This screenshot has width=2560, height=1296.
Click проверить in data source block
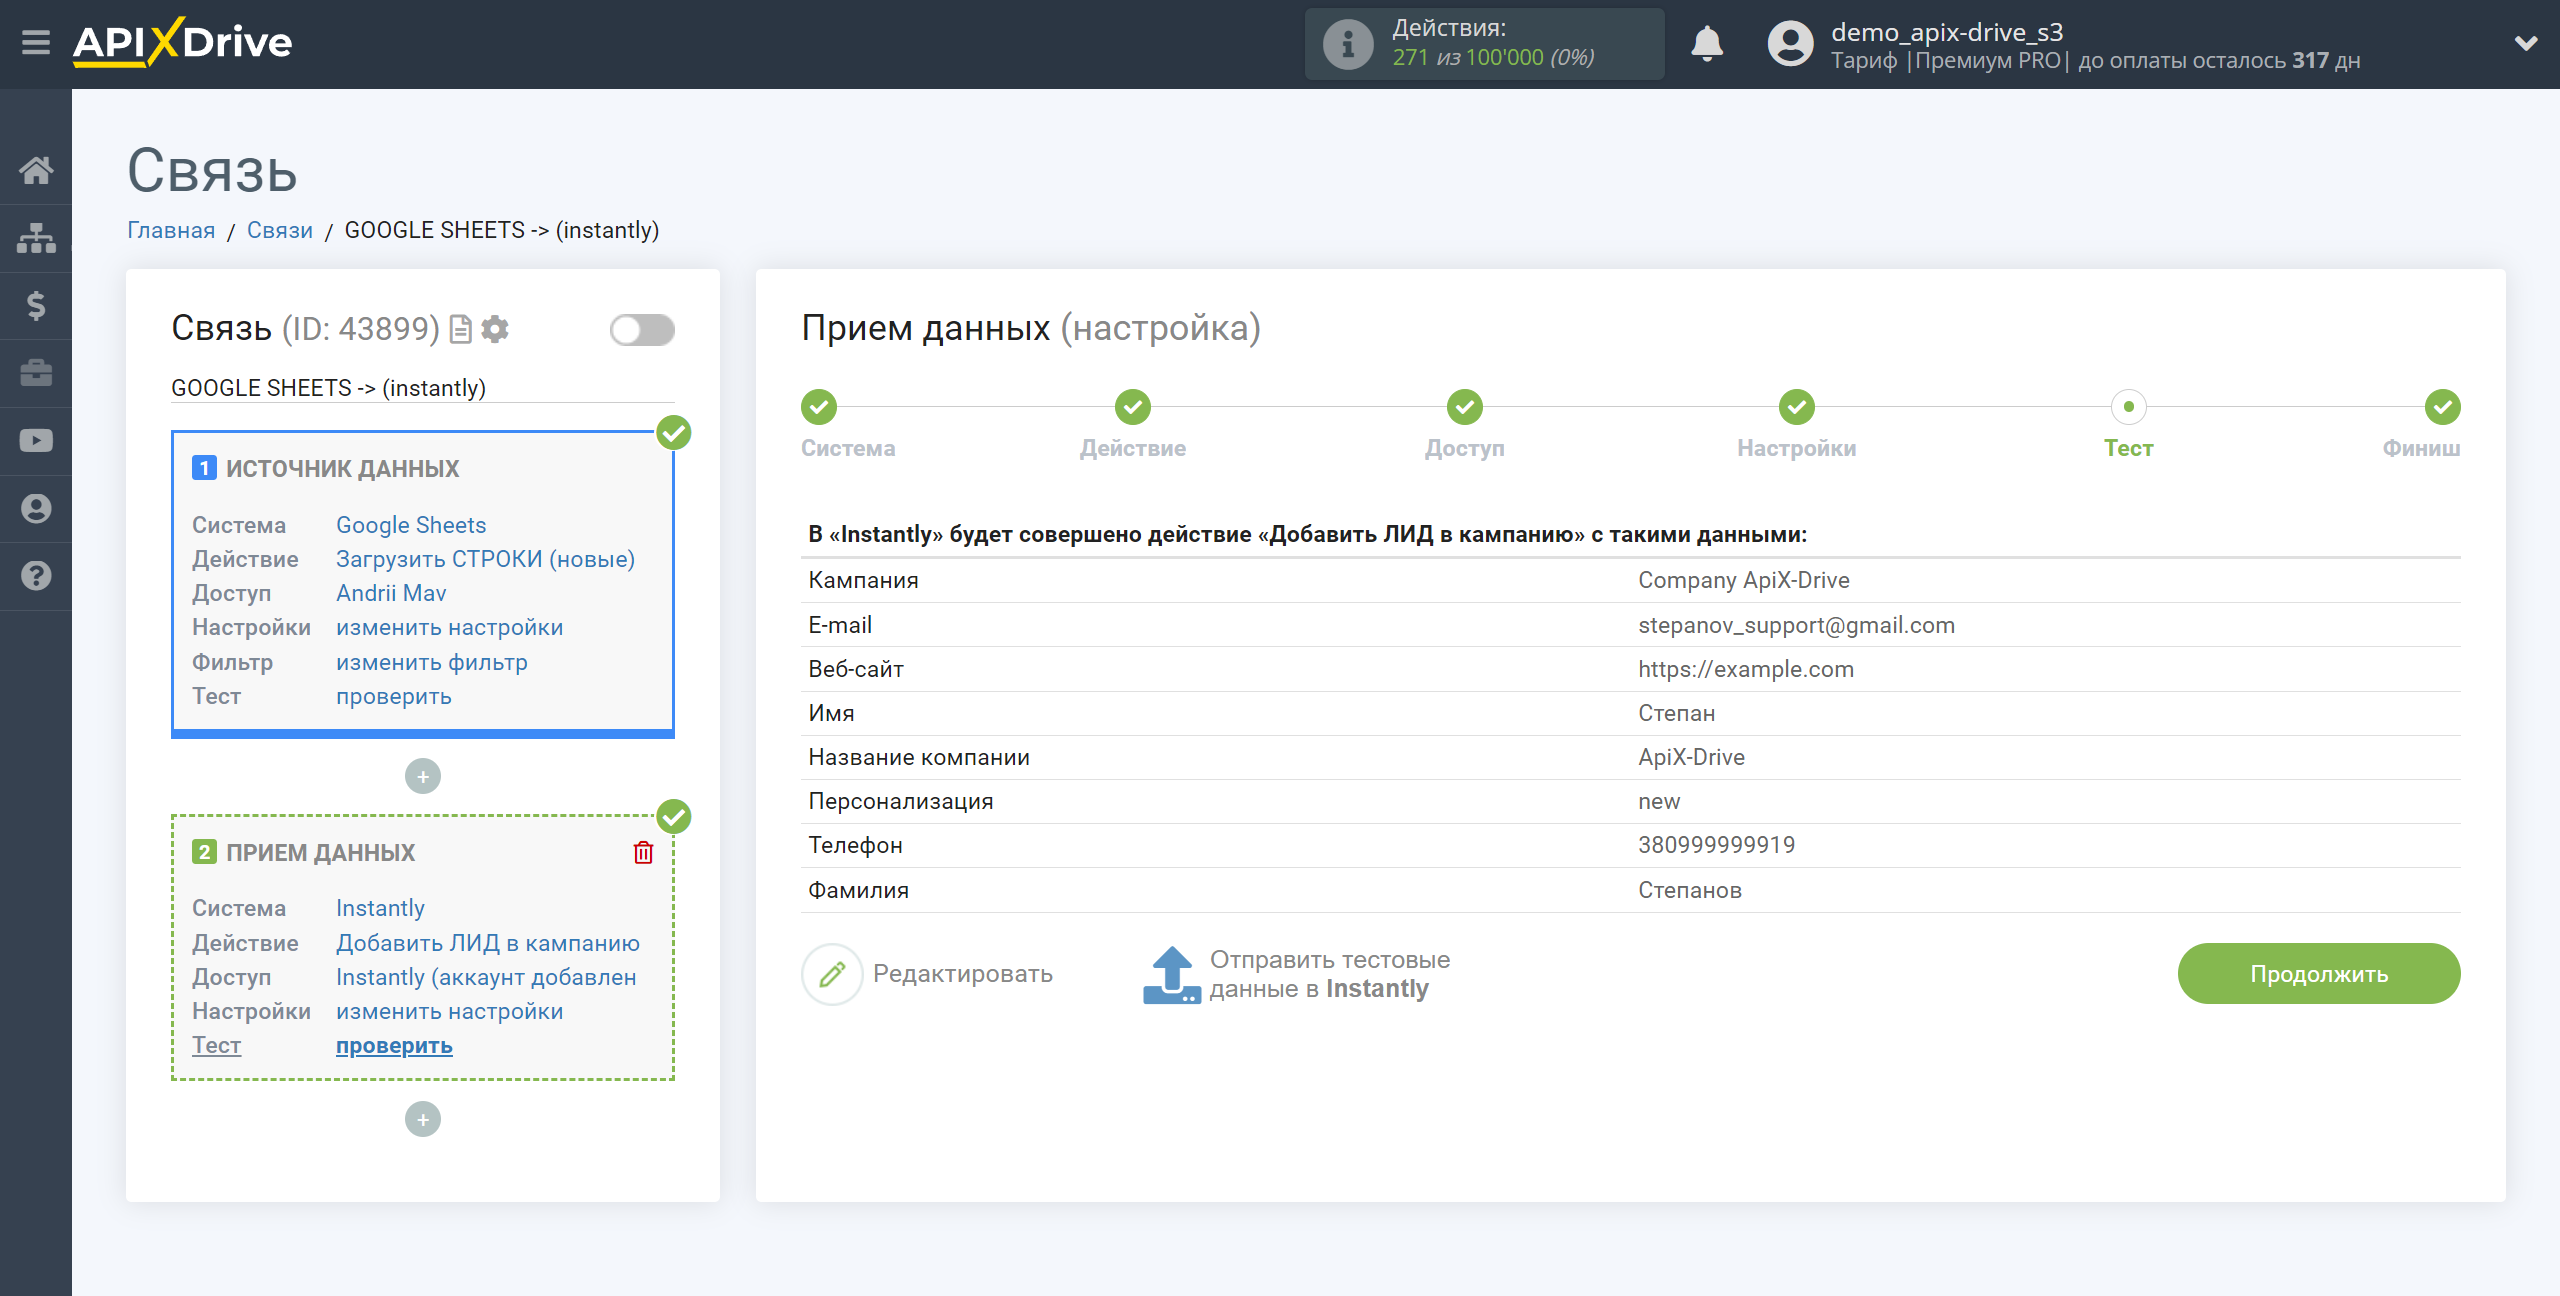(x=393, y=696)
